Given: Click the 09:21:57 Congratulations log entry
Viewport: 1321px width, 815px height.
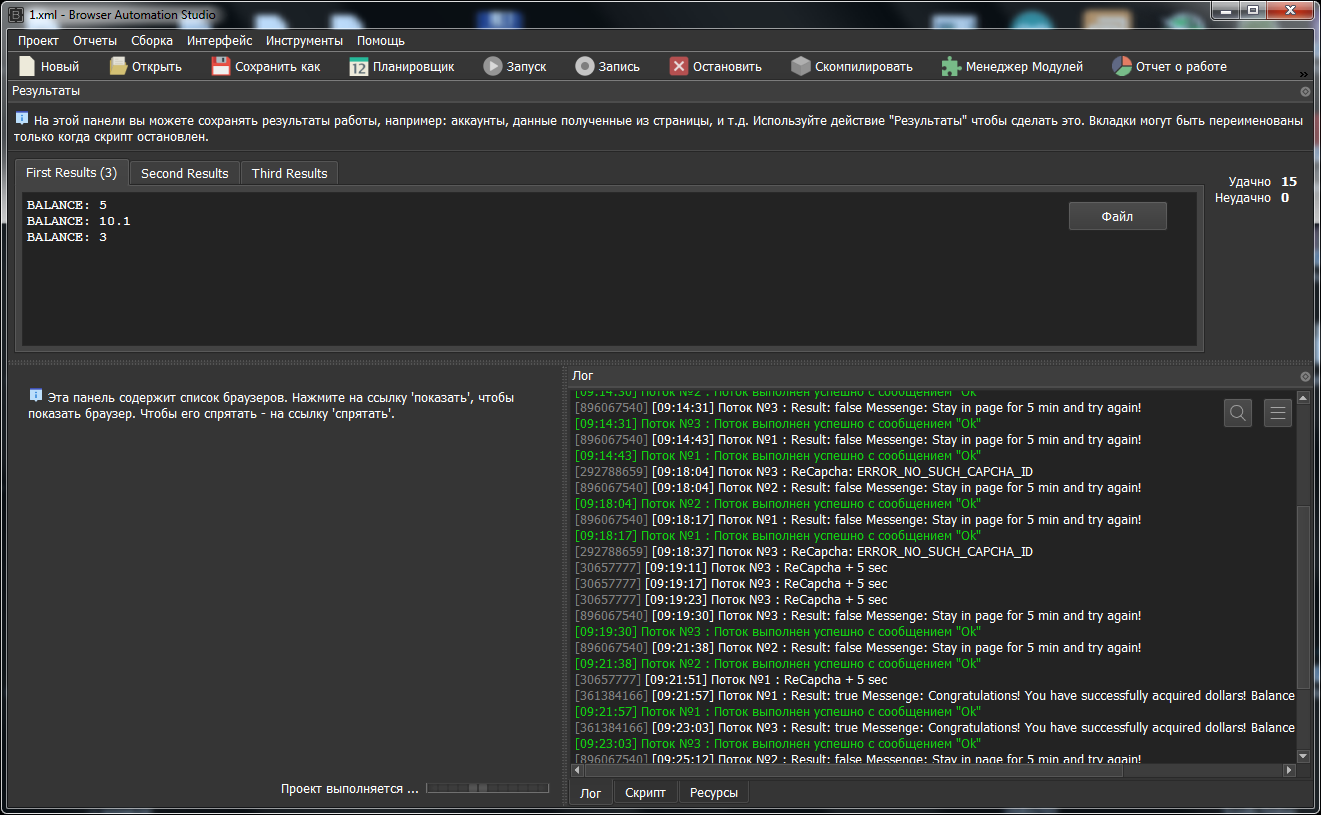Looking at the screenshot, I should coord(935,695).
